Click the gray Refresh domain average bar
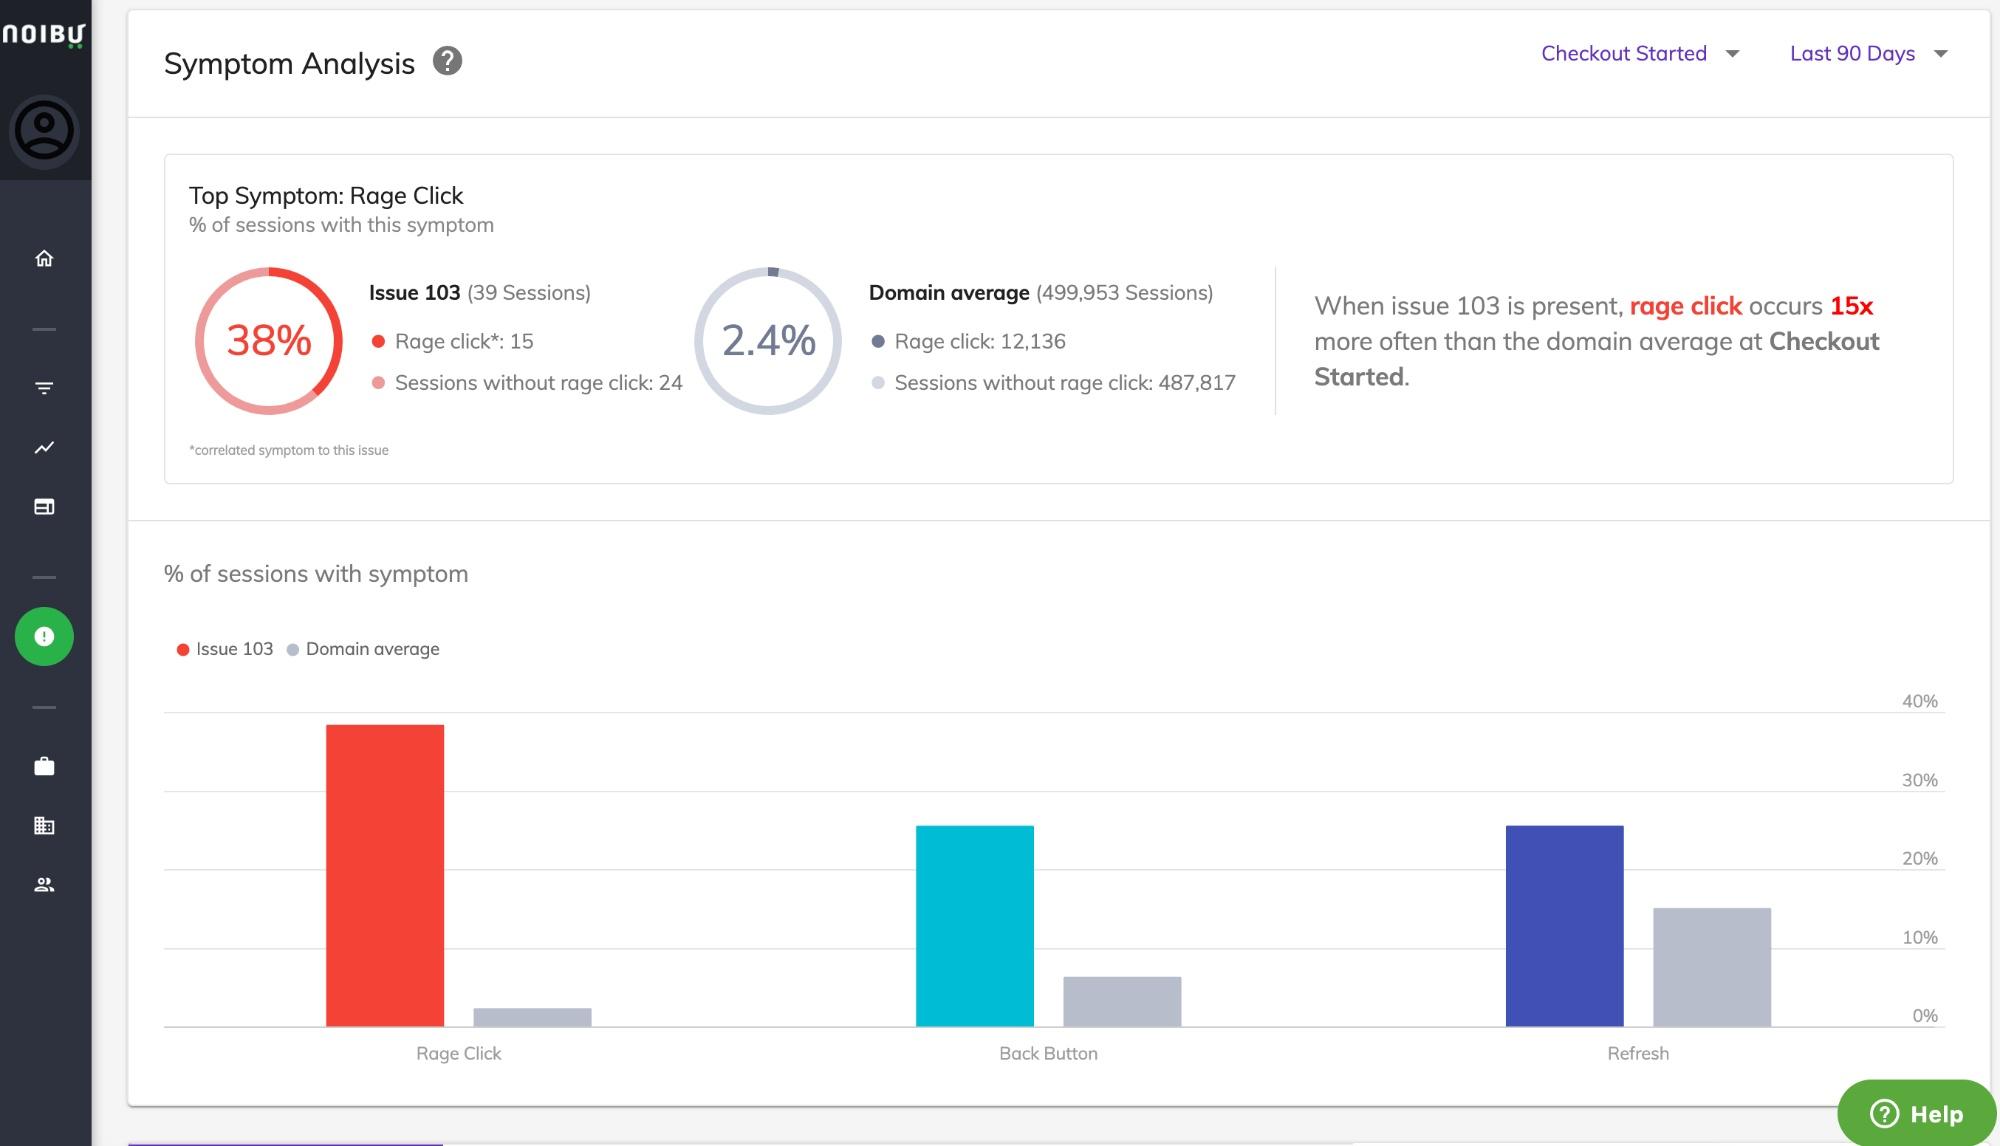Image resolution: width=2000 pixels, height=1146 pixels. (1712, 967)
